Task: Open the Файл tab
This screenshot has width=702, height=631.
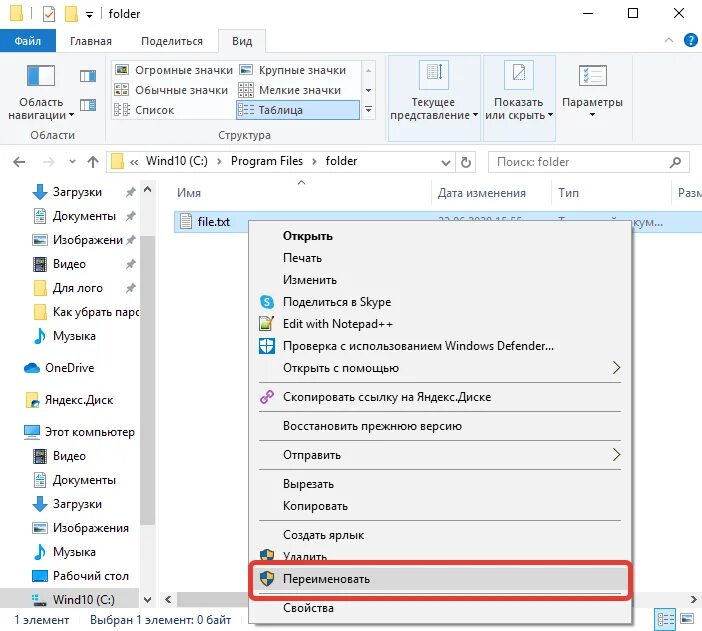Action: (28, 41)
